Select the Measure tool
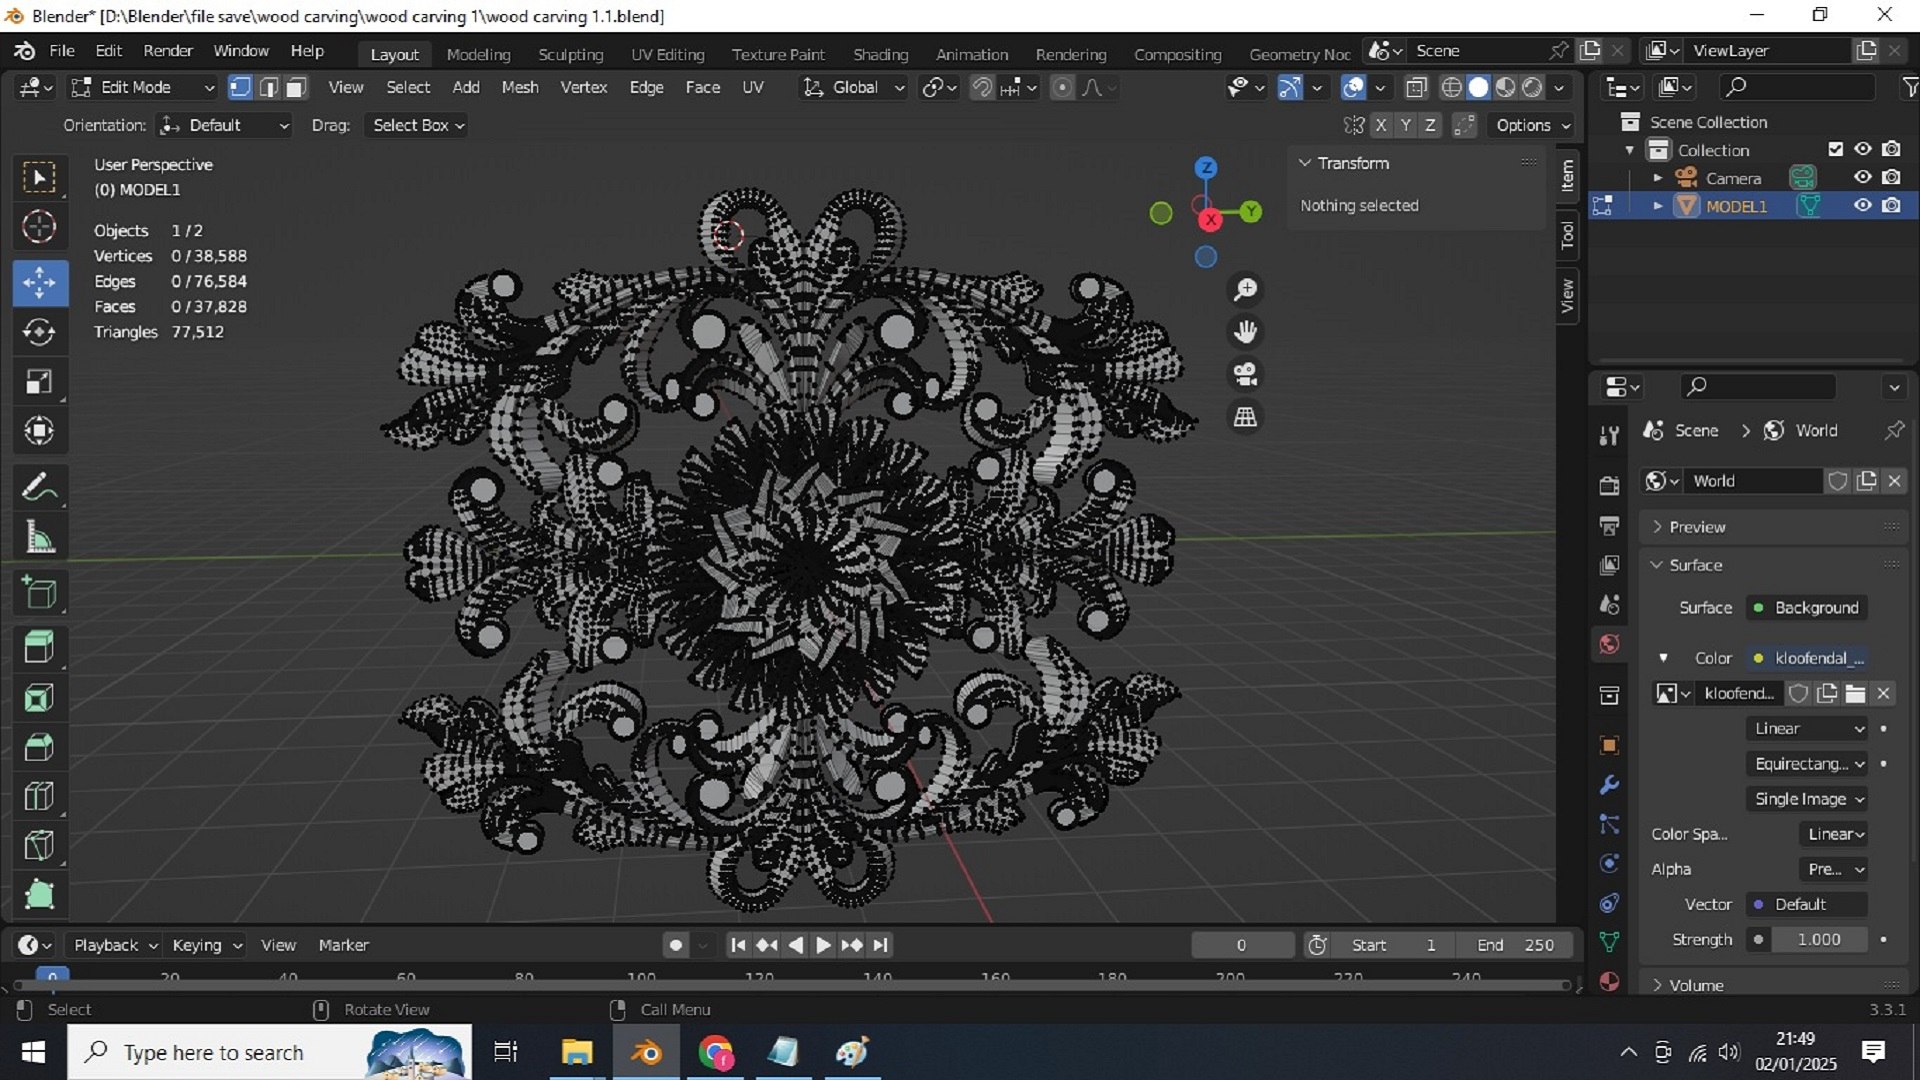Image resolution: width=1920 pixels, height=1080 pixels. (x=39, y=539)
